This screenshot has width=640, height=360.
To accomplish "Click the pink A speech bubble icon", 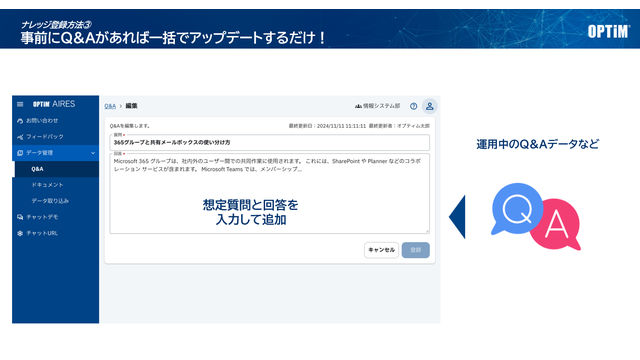I will pos(556,224).
